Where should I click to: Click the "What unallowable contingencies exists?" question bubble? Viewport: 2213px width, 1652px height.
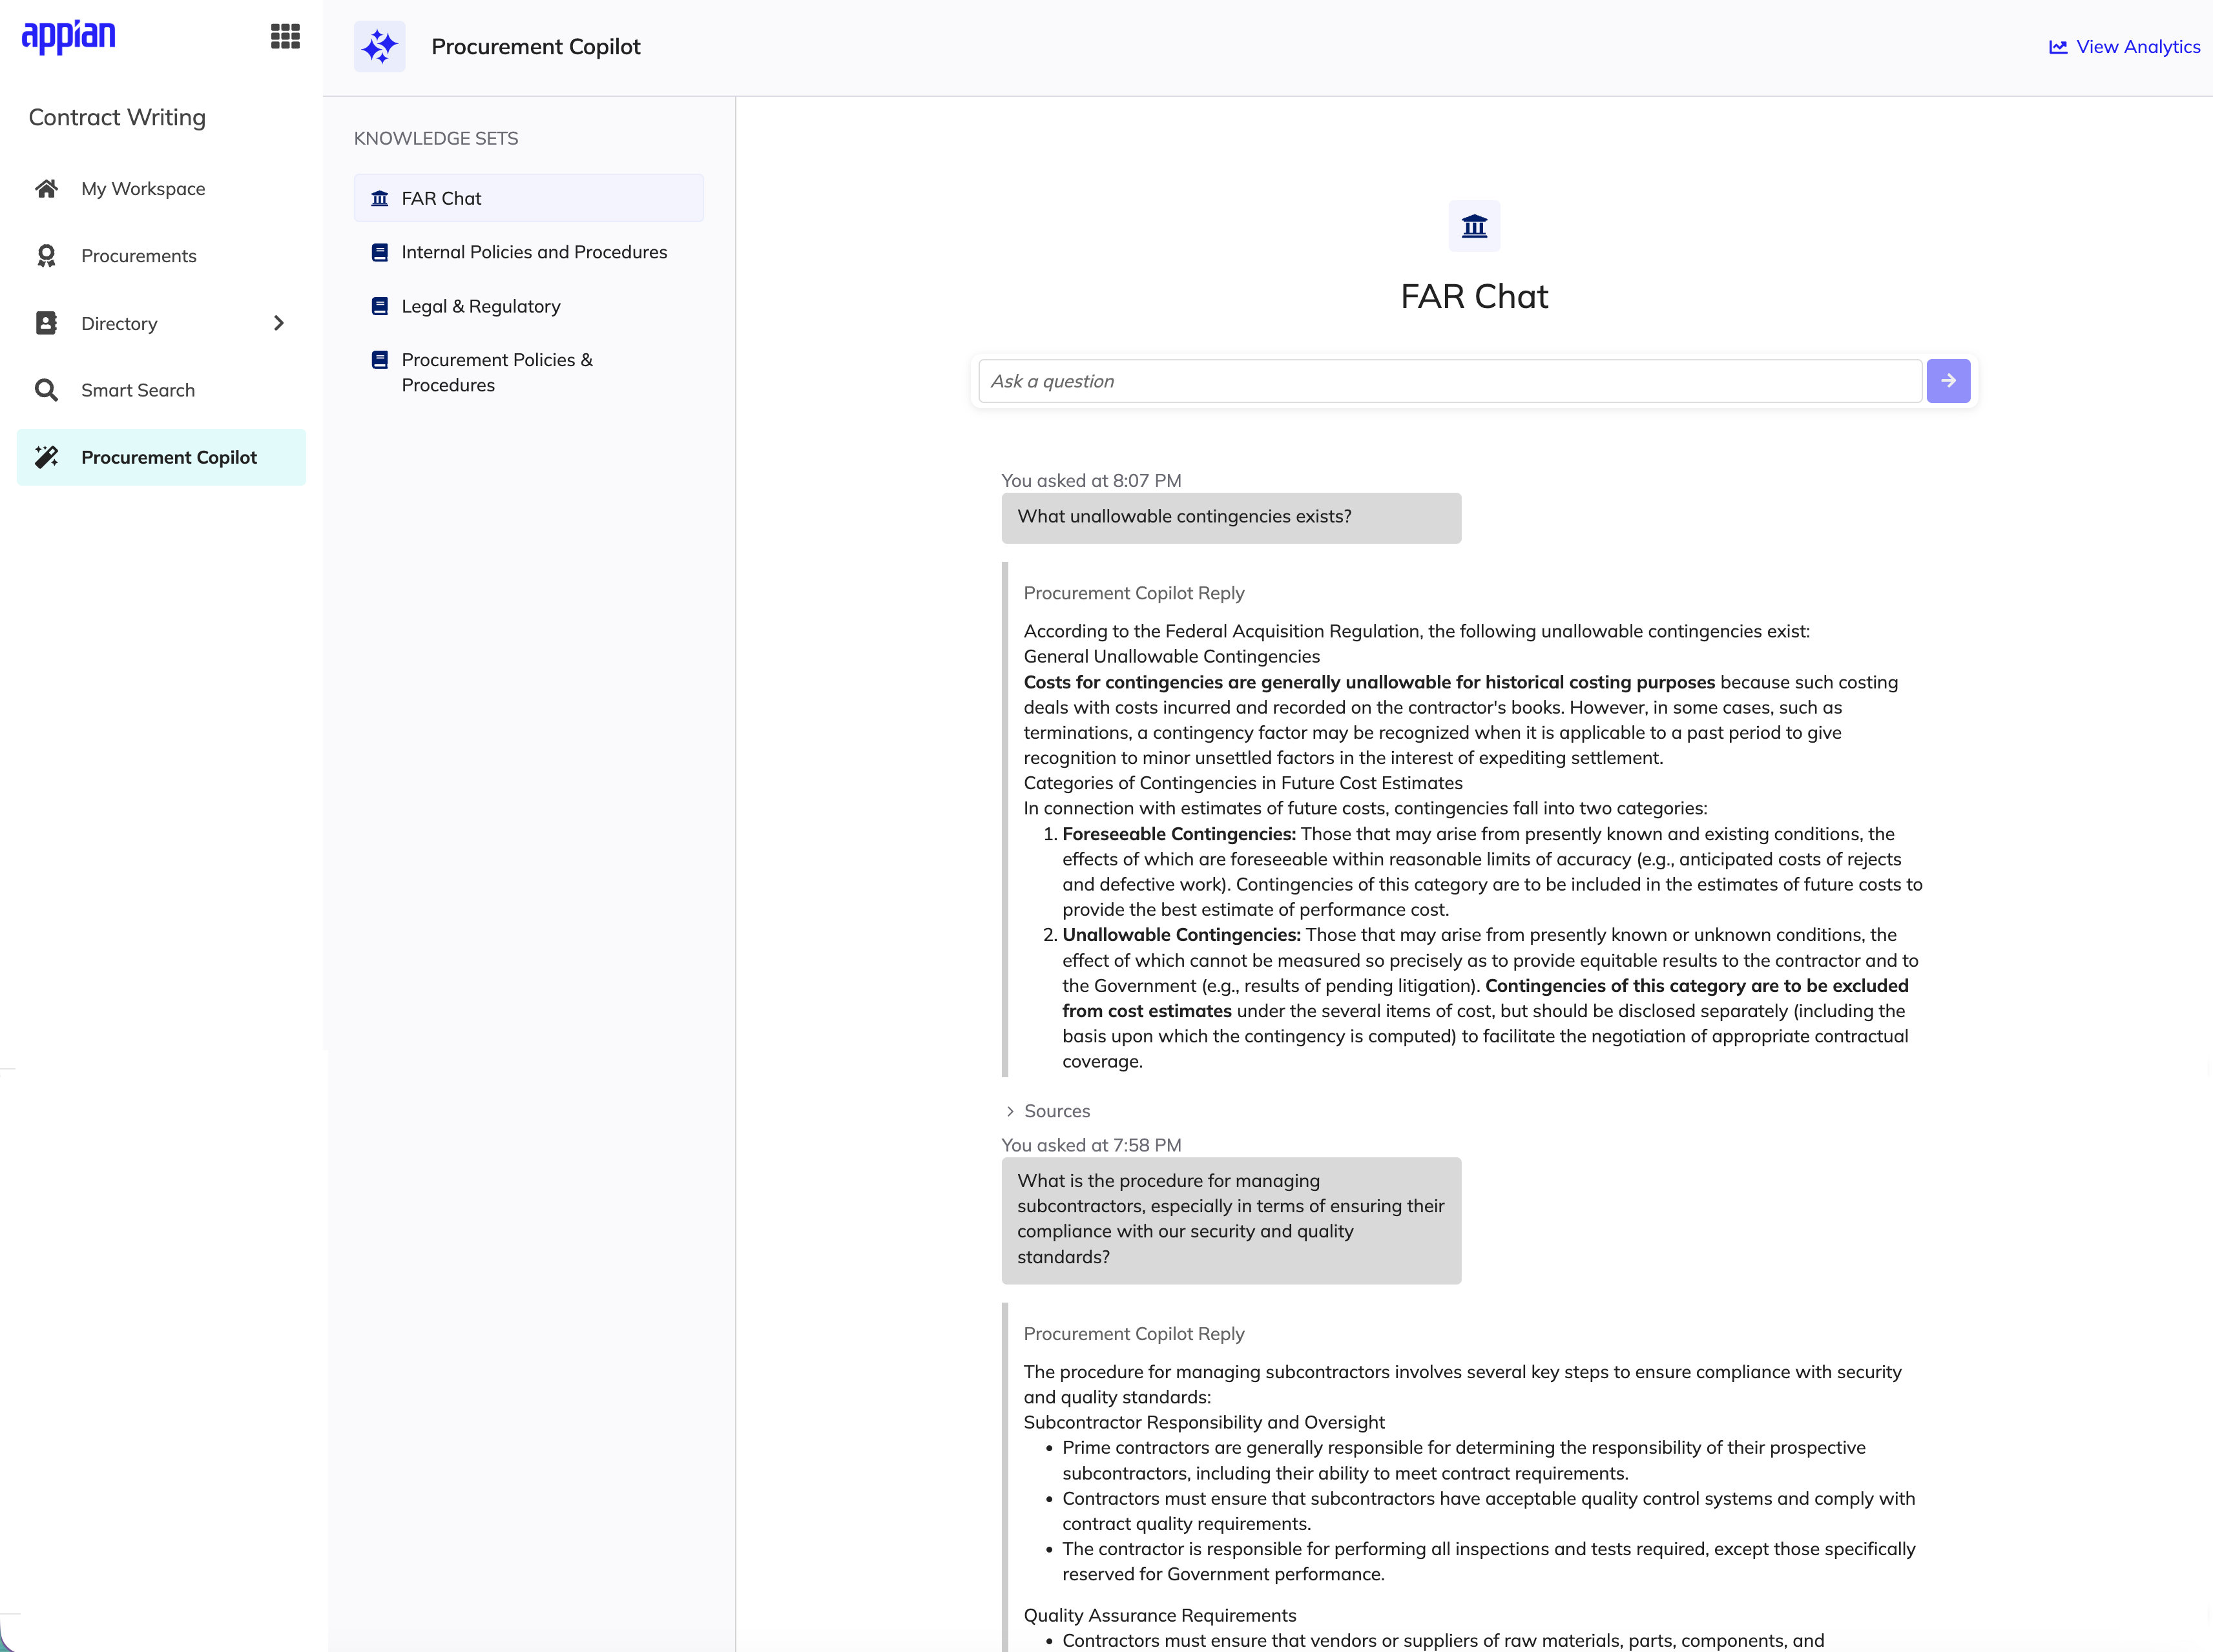[1231, 518]
